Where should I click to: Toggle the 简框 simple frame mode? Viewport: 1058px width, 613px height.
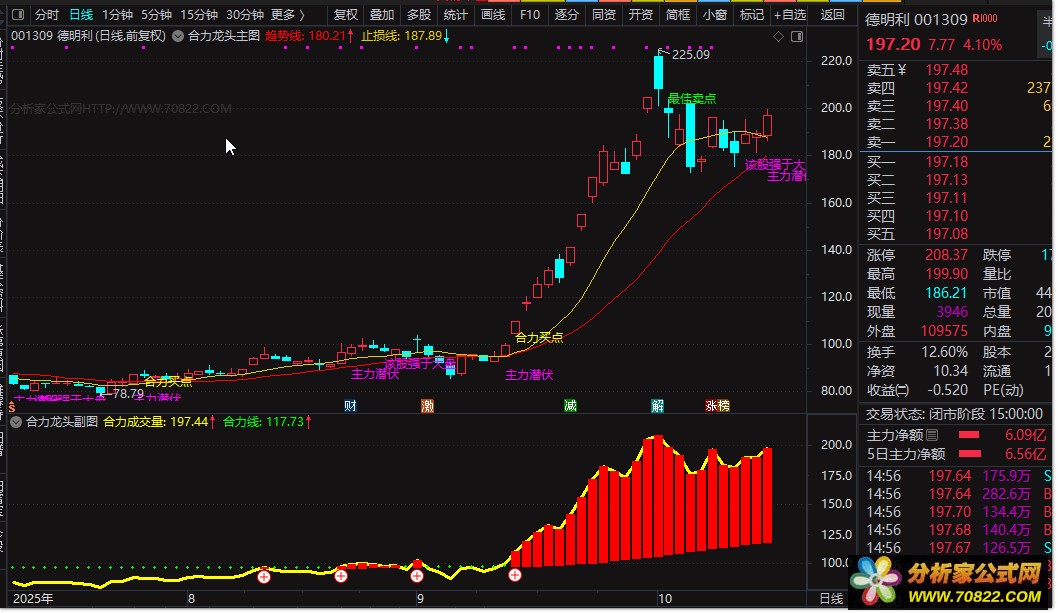[677, 14]
